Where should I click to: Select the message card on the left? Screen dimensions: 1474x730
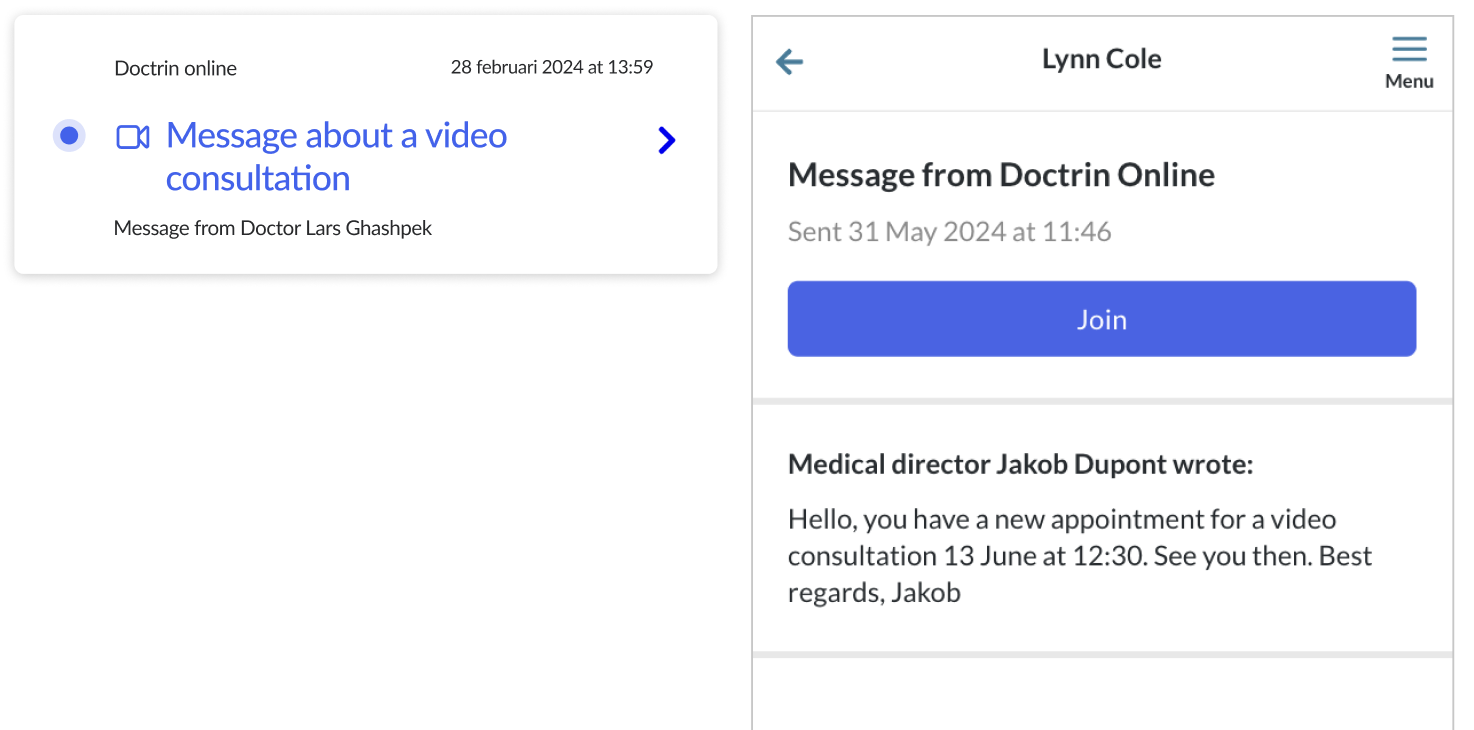click(366, 144)
